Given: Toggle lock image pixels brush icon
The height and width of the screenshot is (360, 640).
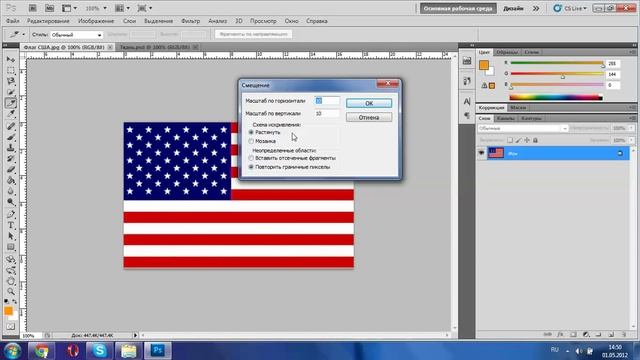Looking at the screenshot, I should tap(518, 140).
